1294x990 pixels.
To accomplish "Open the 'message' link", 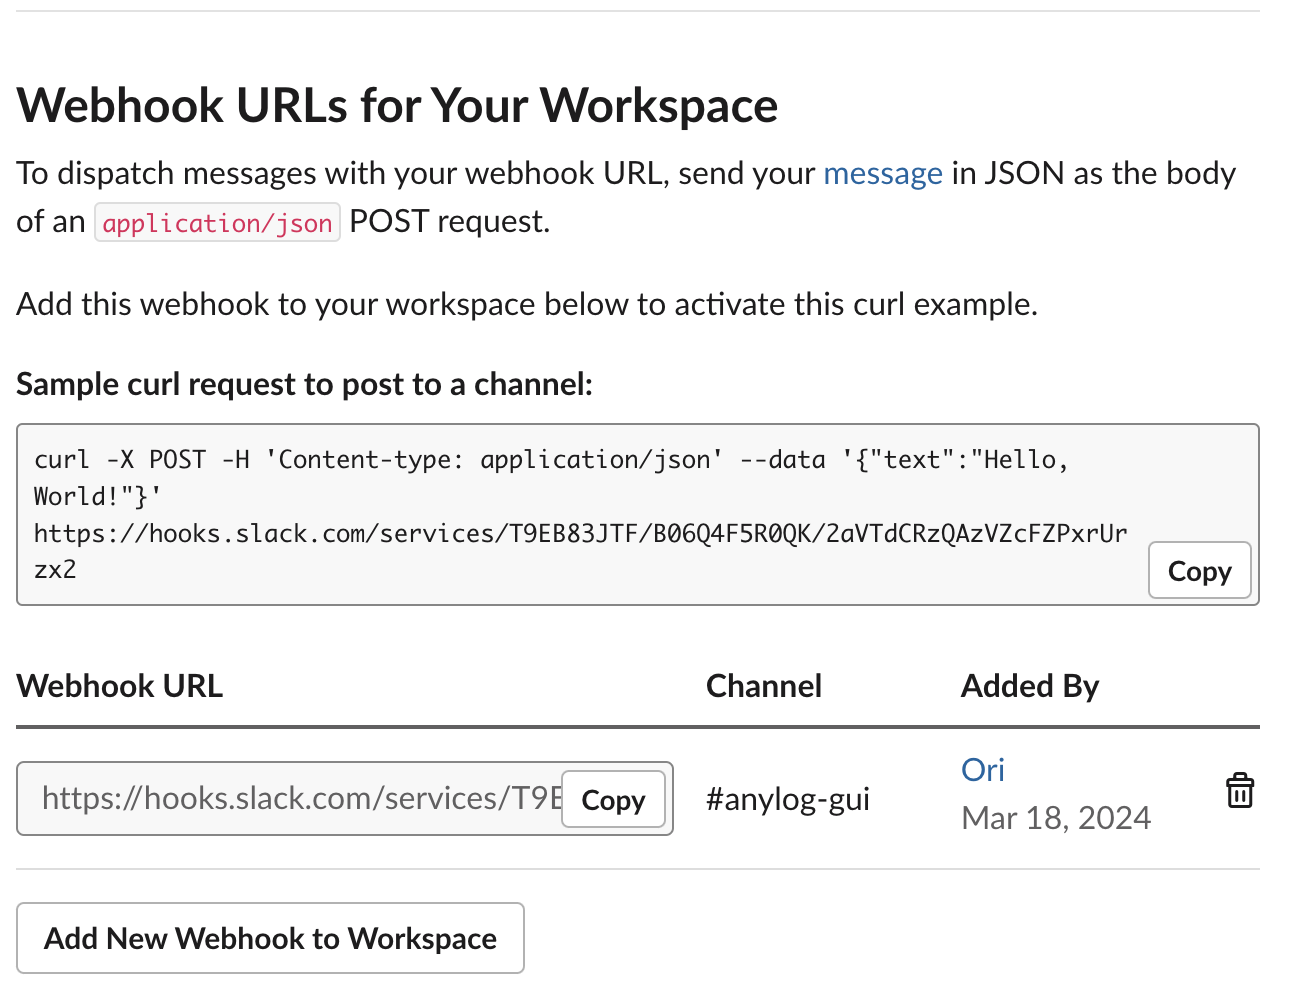I will 883,173.
